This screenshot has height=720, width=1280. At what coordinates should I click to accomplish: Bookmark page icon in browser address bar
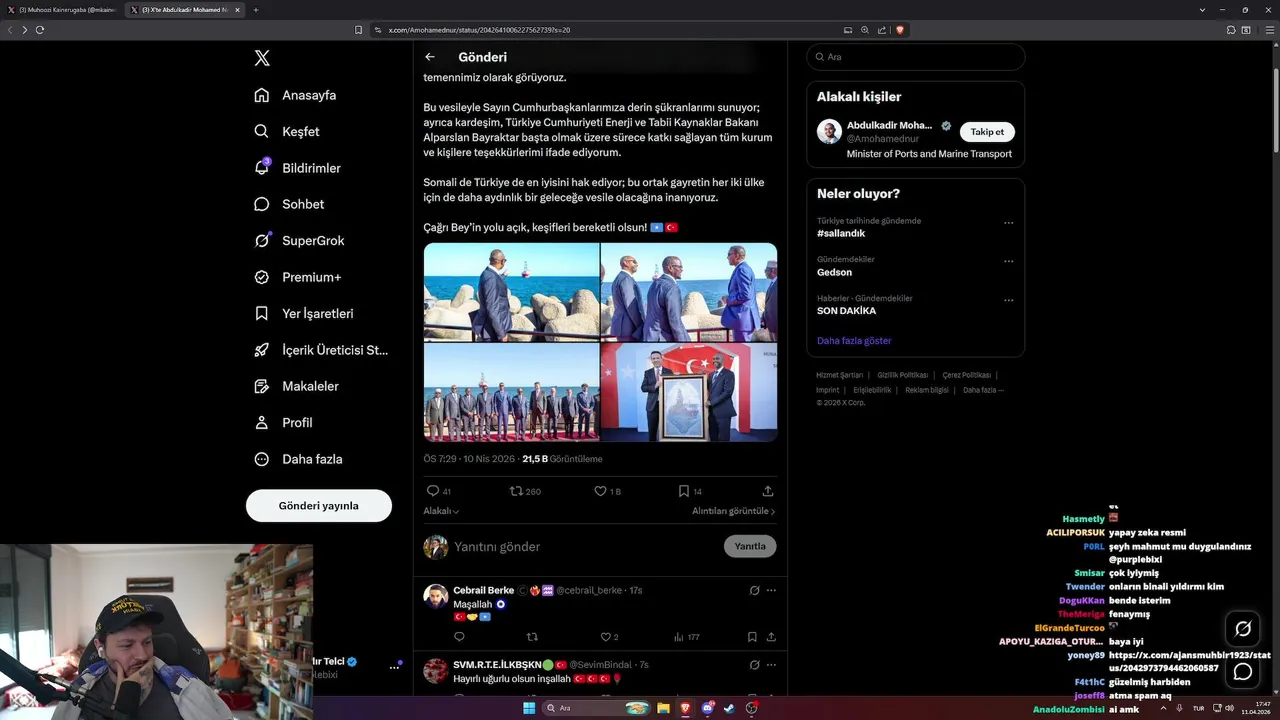click(359, 30)
